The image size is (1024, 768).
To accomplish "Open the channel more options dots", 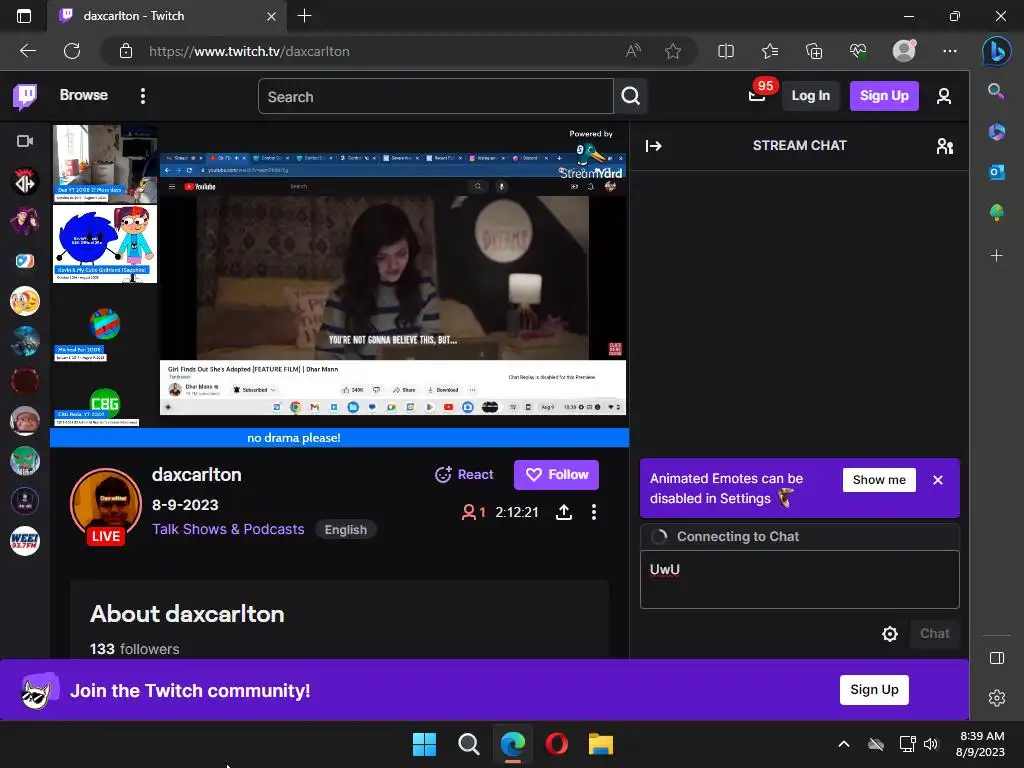I will 594,512.
